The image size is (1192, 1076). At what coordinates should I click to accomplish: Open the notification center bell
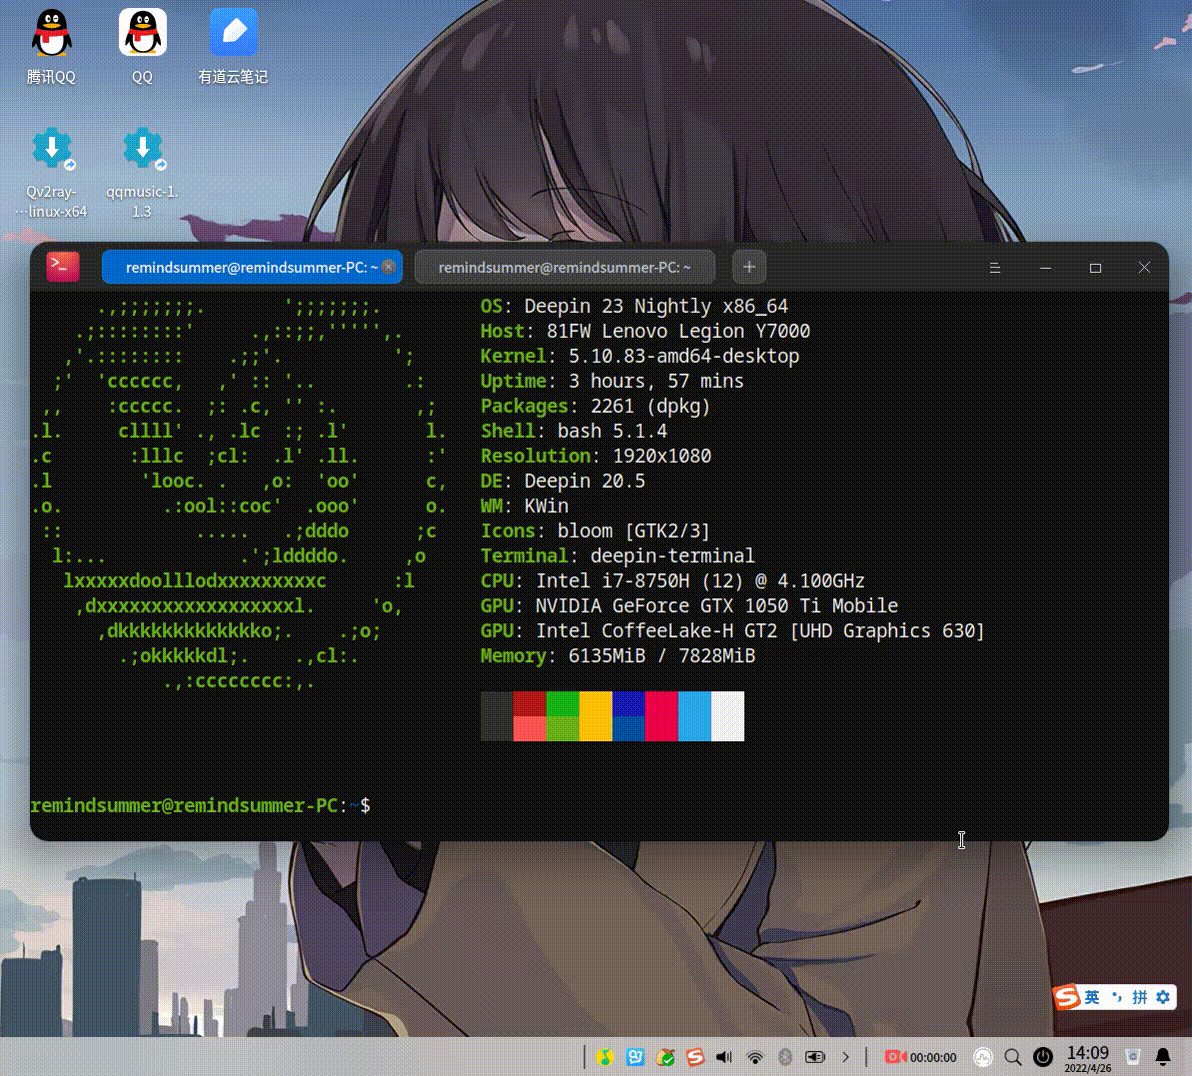(x=1163, y=1057)
